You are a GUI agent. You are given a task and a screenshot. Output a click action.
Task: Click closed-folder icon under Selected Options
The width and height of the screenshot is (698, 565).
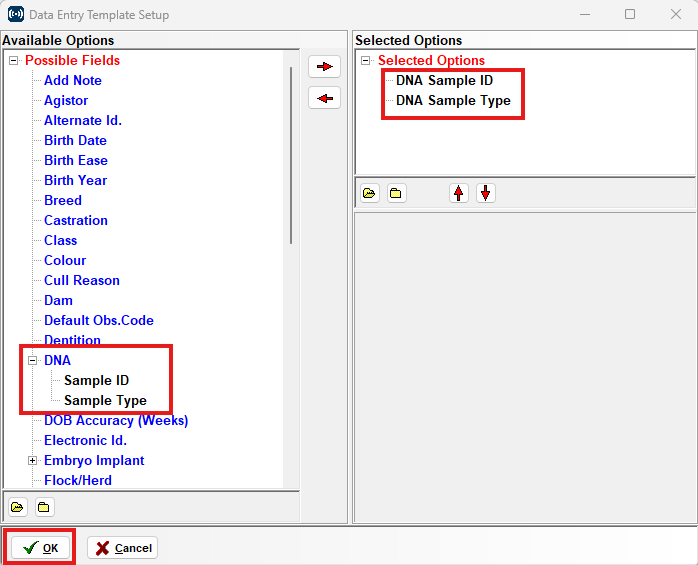click(x=396, y=193)
